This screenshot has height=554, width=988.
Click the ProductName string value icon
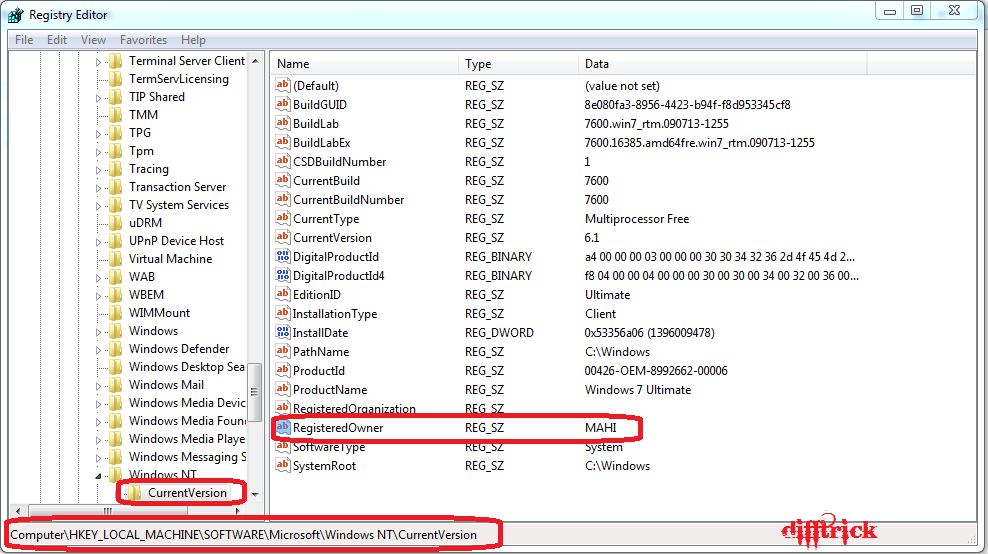pos(283,389)
